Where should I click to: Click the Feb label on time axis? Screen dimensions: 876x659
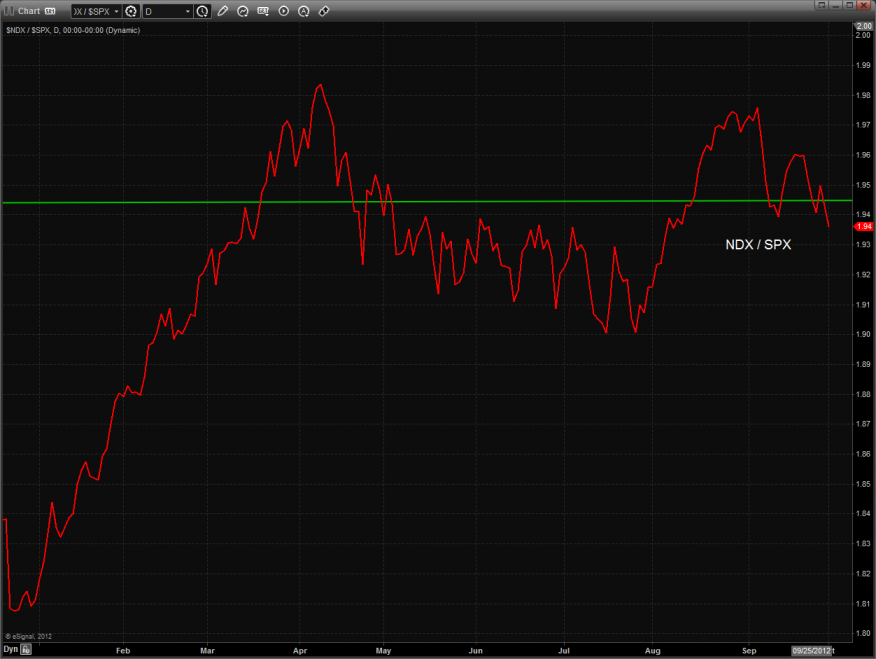tap(123, 651)
